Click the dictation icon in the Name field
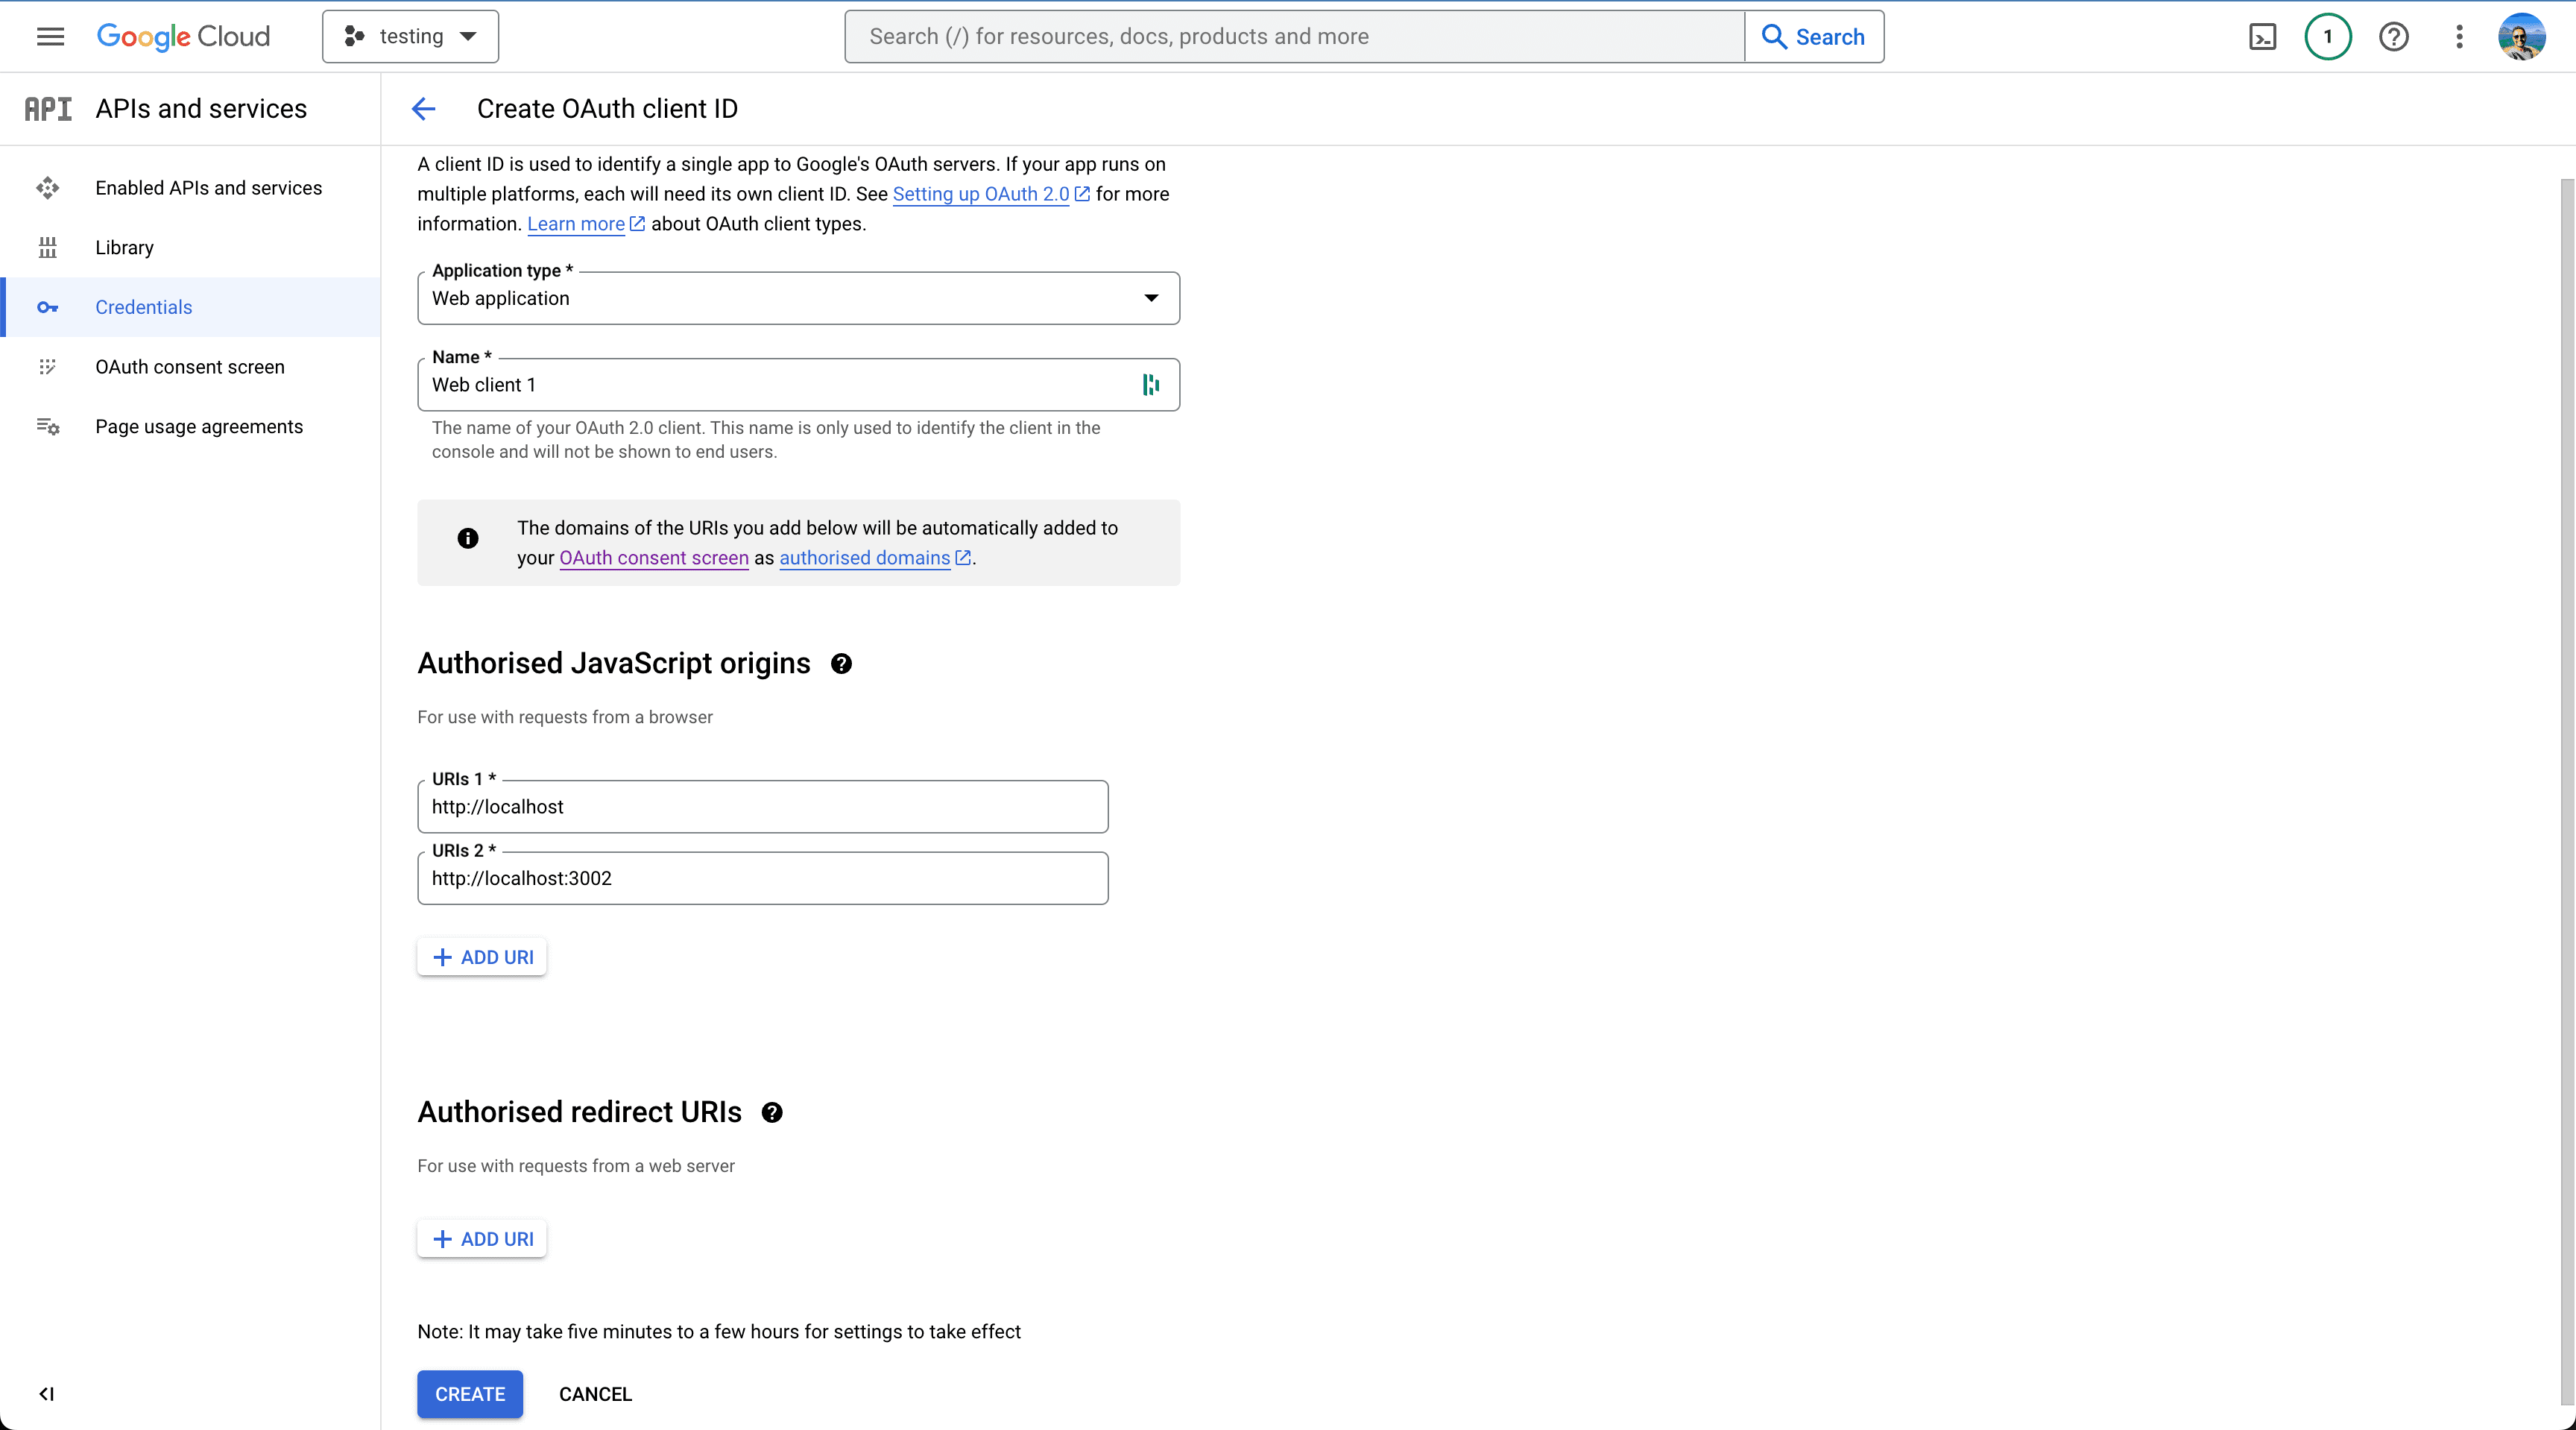Viewport: 2576px width, 1430px height. click(x=1150, y=385)
